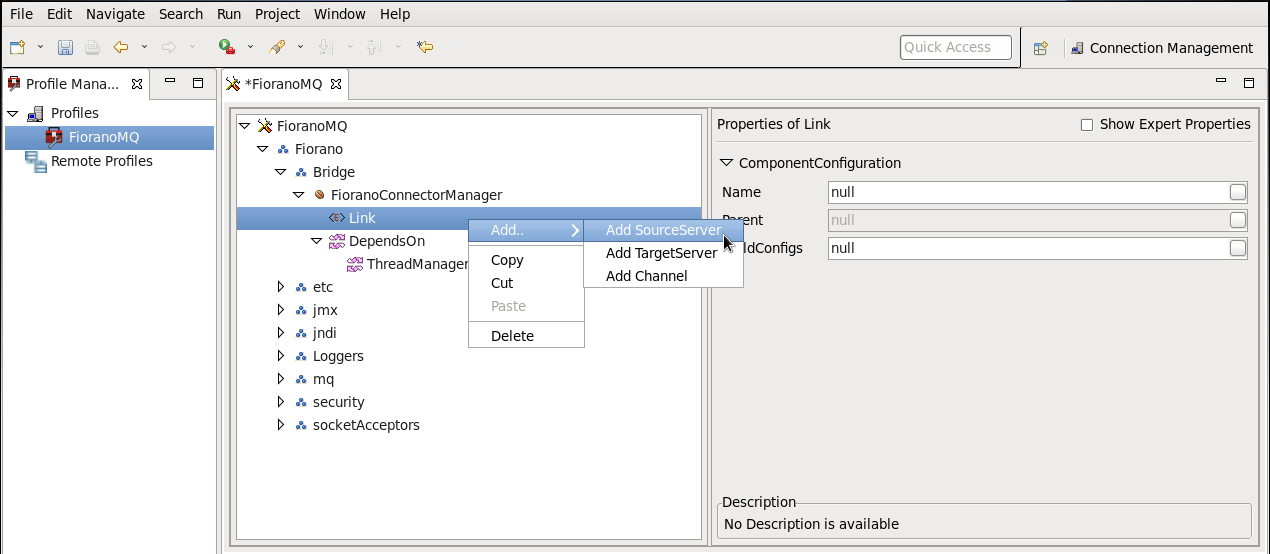1270x554 pixels.
Task: Click the Save toolbar icon
Action: coord(65,47)
